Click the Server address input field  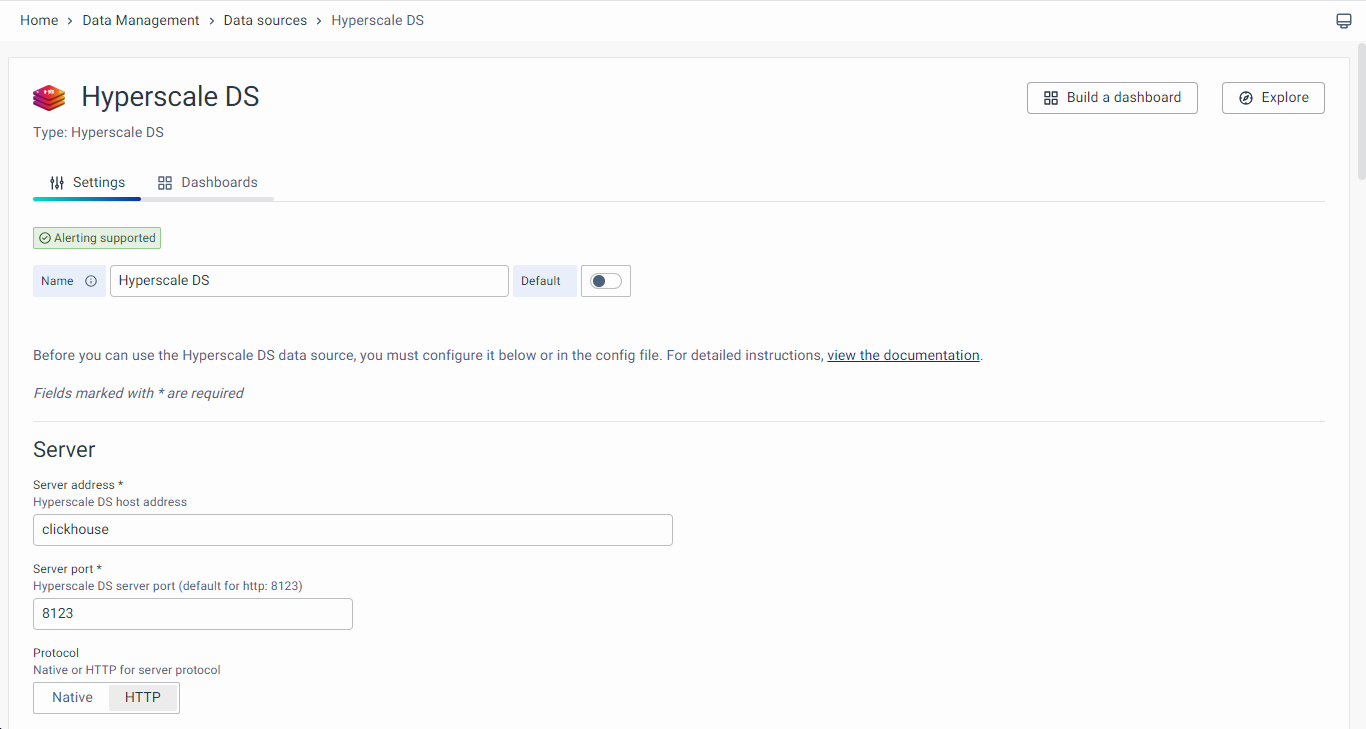352,529
